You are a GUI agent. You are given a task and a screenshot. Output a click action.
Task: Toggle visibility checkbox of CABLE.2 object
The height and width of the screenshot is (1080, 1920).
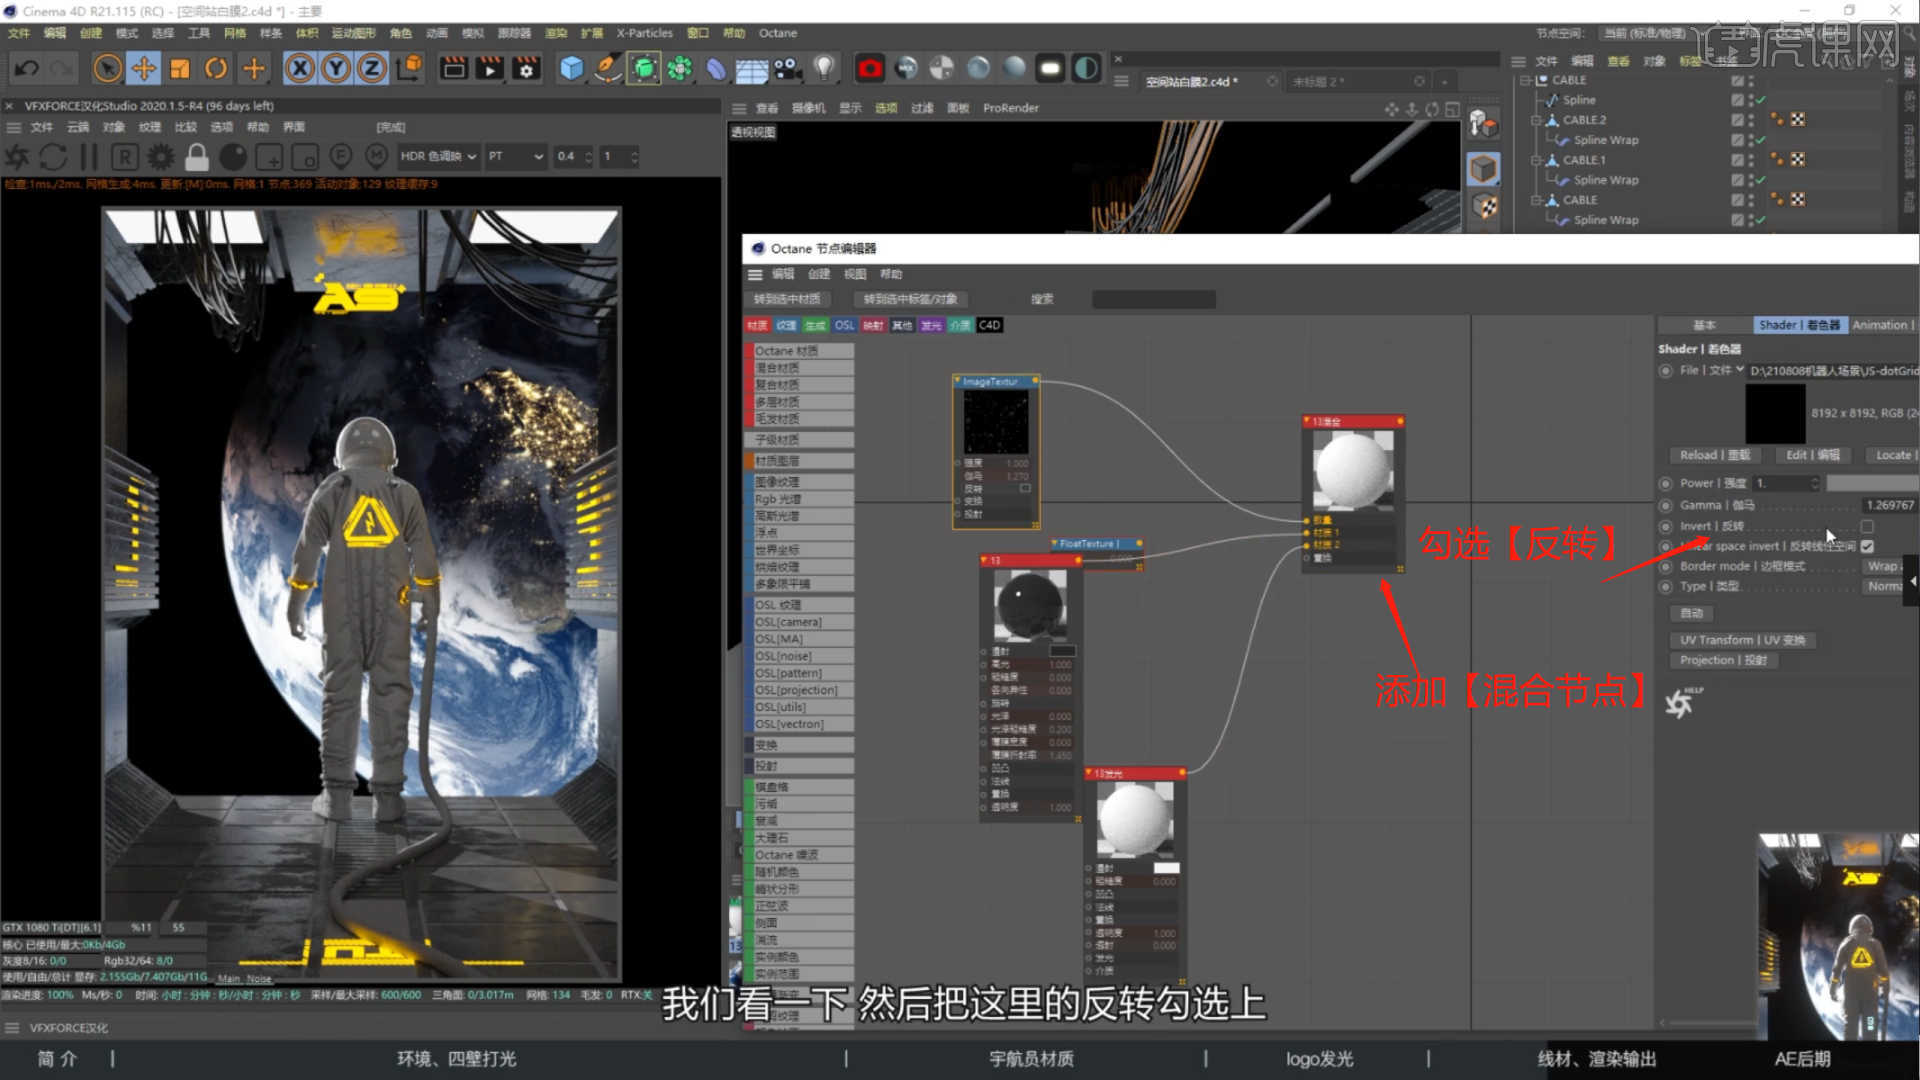(1737, 120)
